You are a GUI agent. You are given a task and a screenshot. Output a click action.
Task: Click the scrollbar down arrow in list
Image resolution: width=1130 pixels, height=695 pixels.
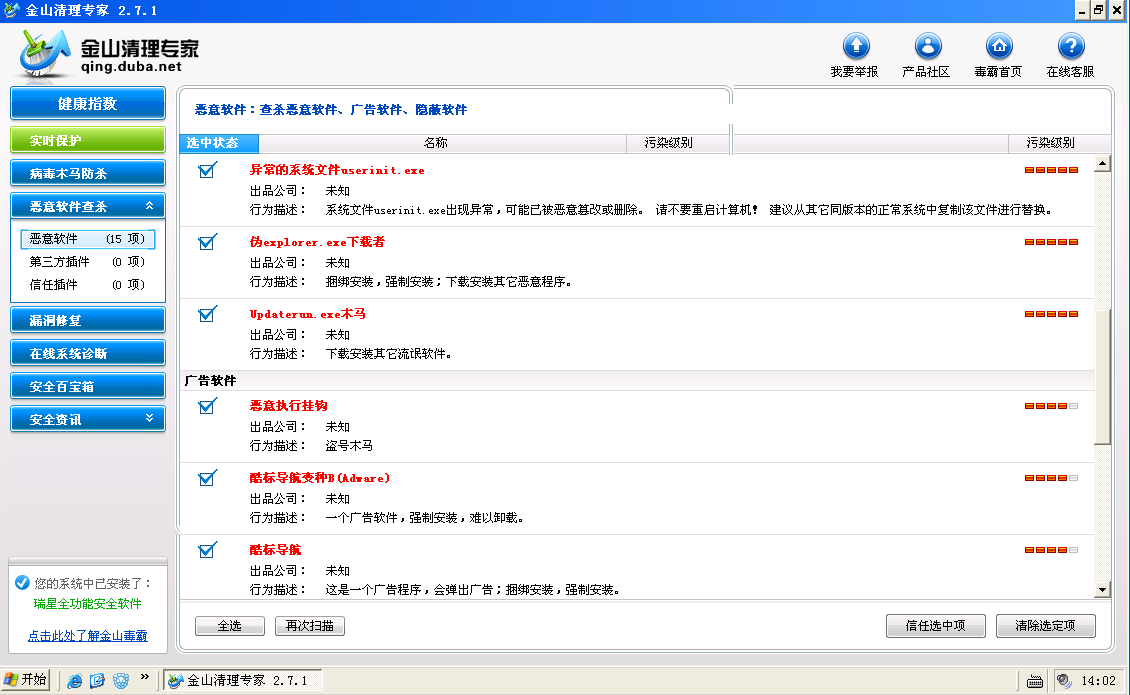click(x=1102, y=590)
